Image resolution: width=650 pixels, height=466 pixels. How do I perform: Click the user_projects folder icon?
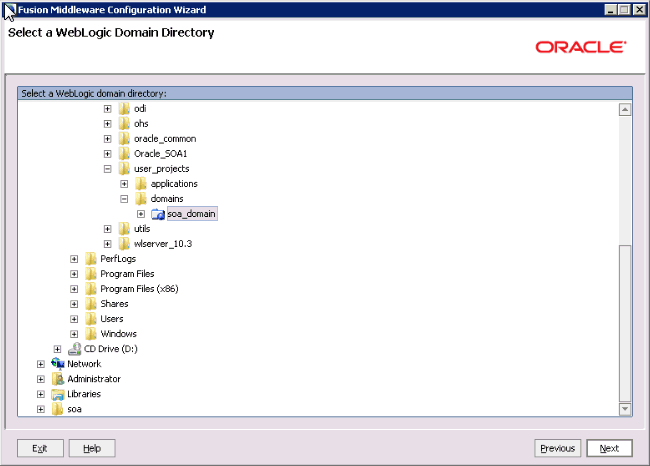pos(124,169)
